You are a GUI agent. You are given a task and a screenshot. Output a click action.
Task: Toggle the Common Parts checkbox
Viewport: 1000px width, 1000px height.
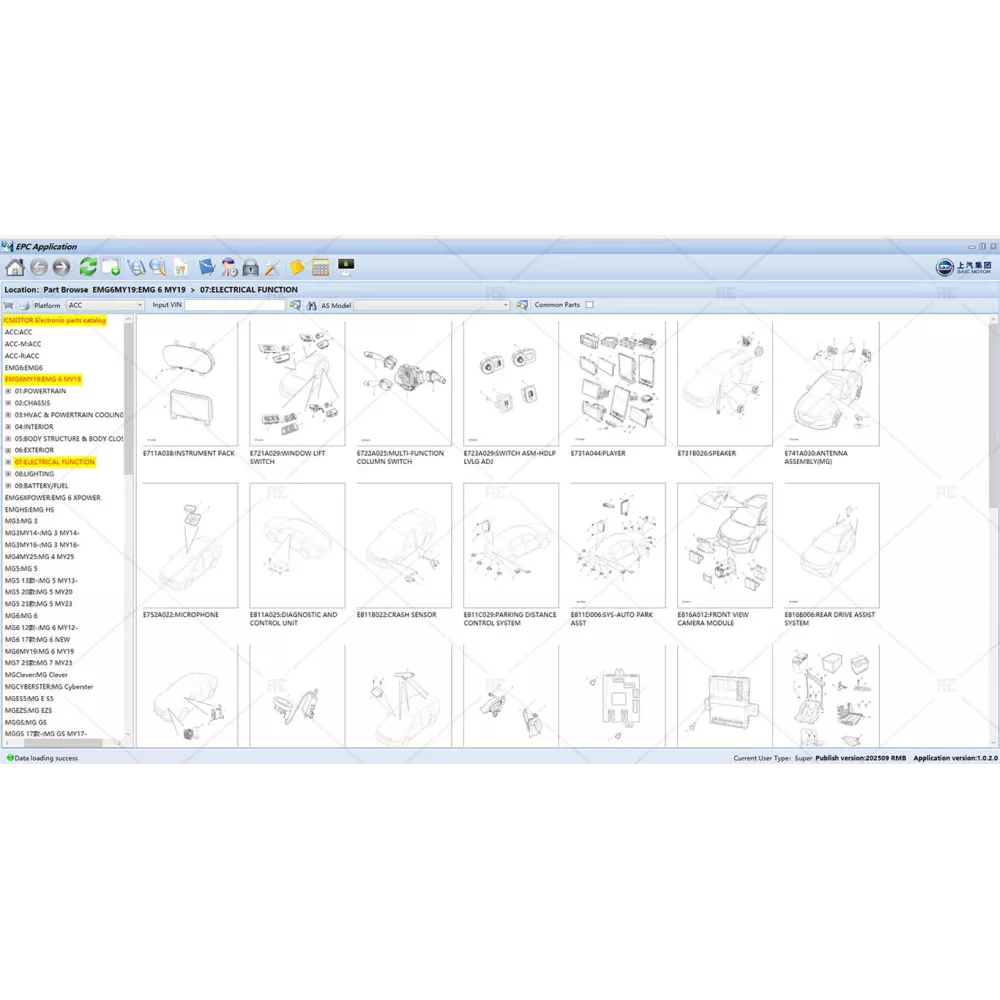(x=589, y=305)
